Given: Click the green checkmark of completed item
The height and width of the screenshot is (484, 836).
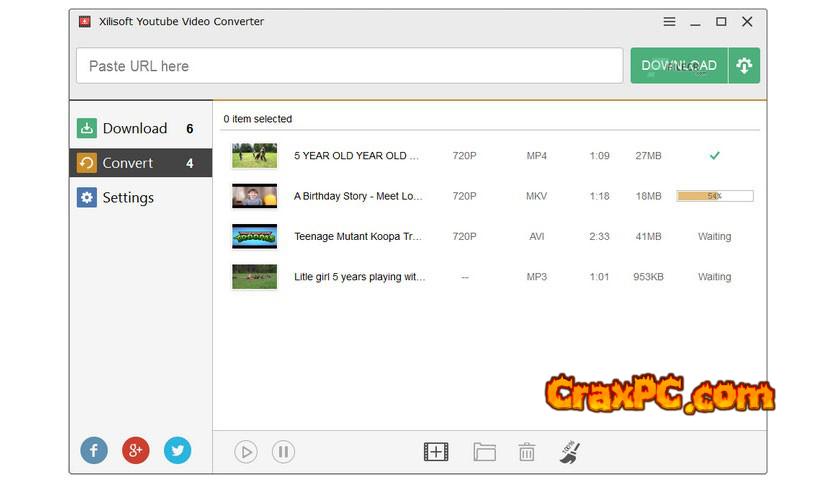Looking at the screenshot, I should [x=714, y=156].
